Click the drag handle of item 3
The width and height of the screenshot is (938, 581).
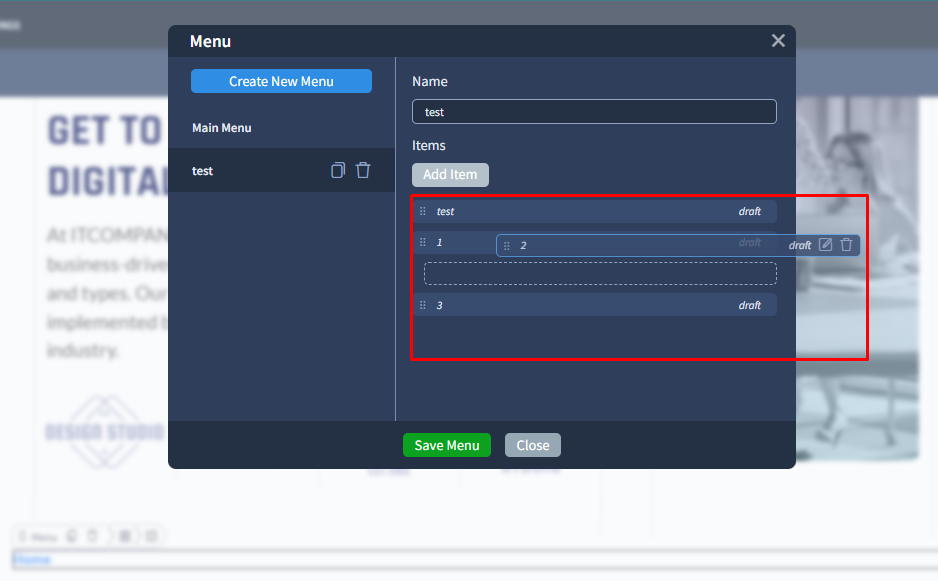pyautogui.click(x=423, y=305)
